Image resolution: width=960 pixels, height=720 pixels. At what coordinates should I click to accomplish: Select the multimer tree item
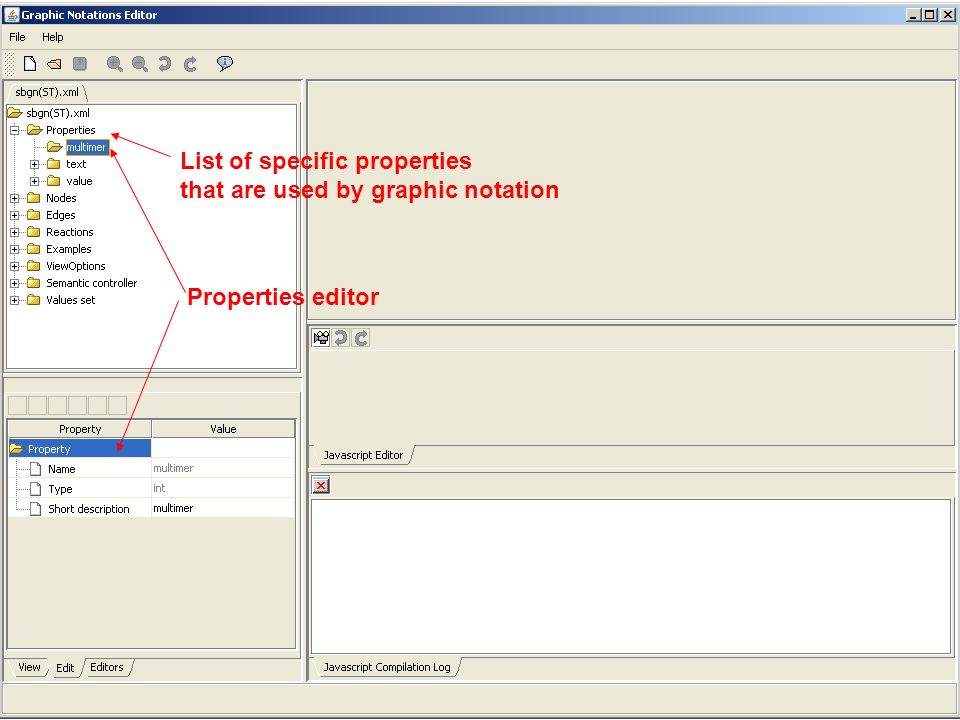pos(86,147)
